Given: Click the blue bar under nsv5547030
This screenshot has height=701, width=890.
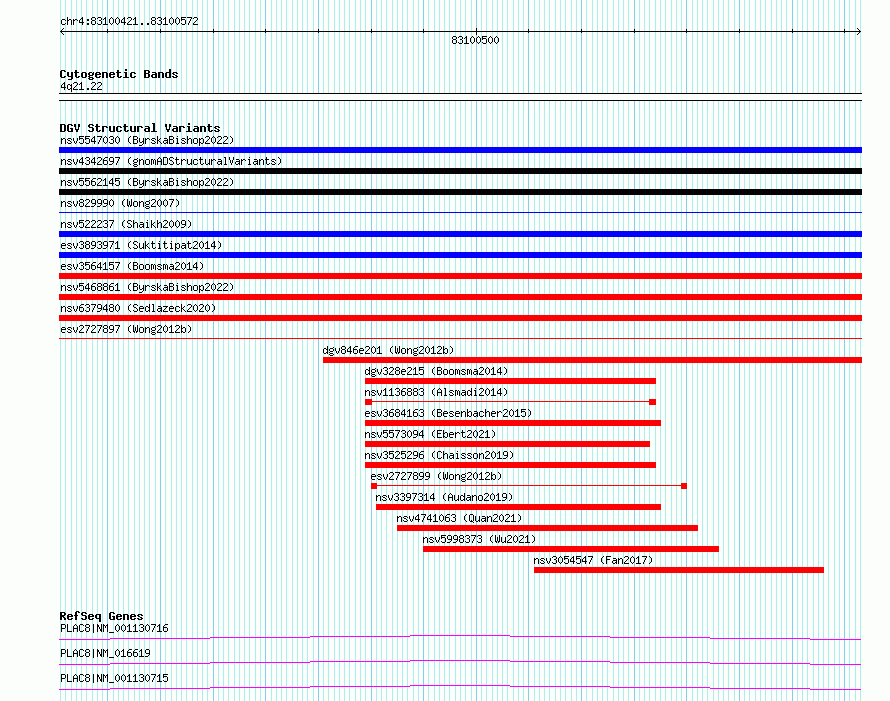Looking at the screenshot, I should (x=460, y=150).
